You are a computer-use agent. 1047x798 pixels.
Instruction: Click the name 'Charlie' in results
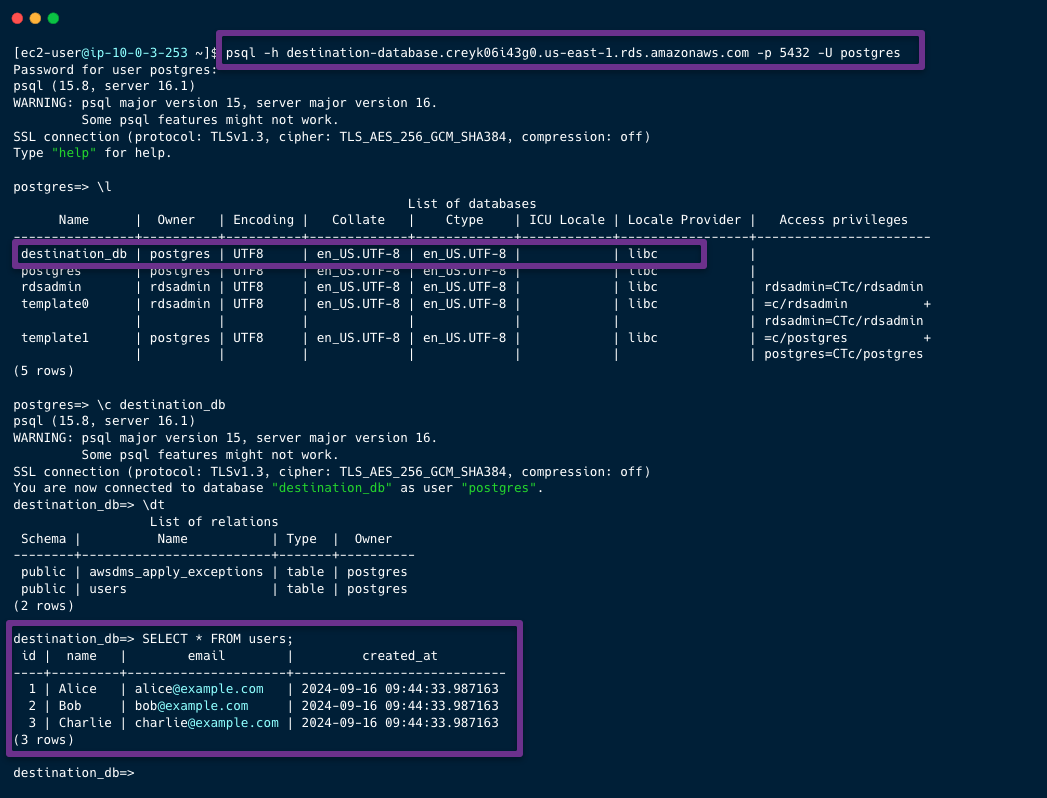tap(85, 723)
